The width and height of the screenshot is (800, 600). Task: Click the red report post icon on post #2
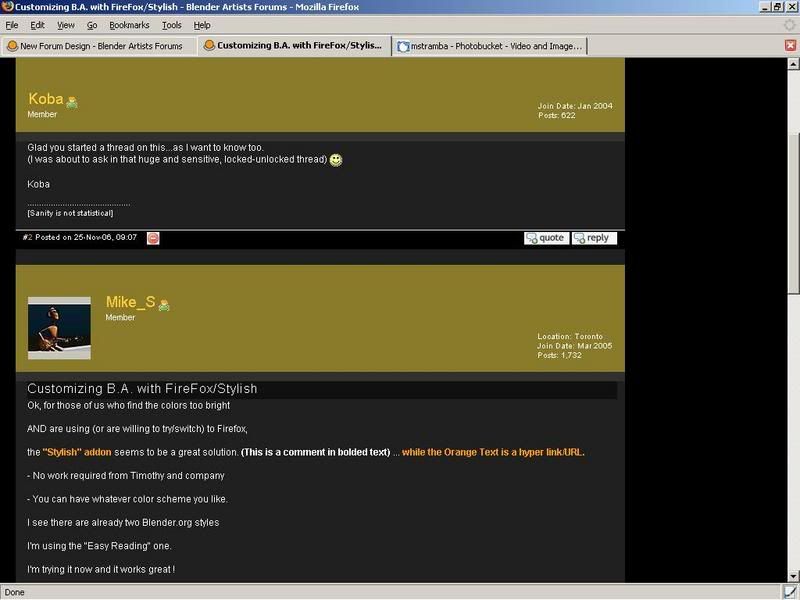(153, 238)
